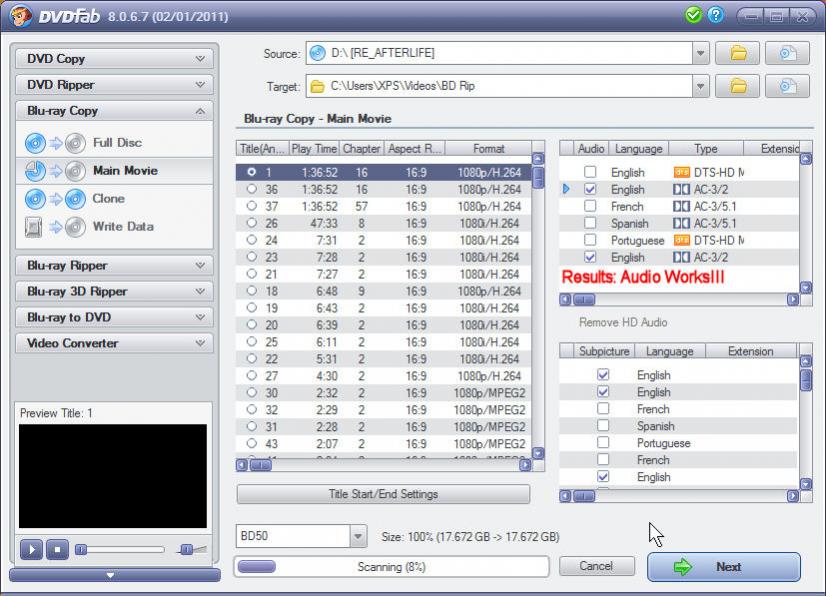Click the Next button
Screen dimensions: 826x596
tap(724, 567)
